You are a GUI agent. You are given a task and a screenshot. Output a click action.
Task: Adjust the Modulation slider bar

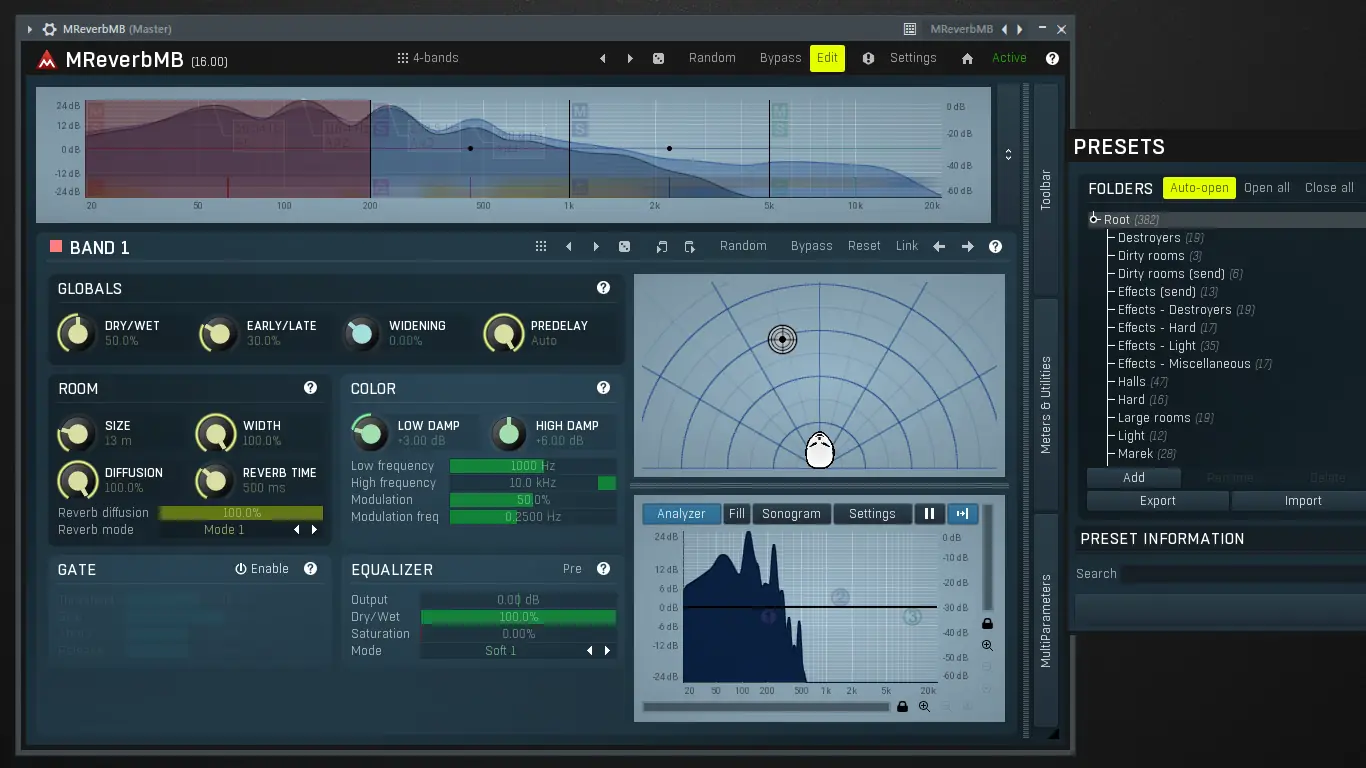point(532,500)
